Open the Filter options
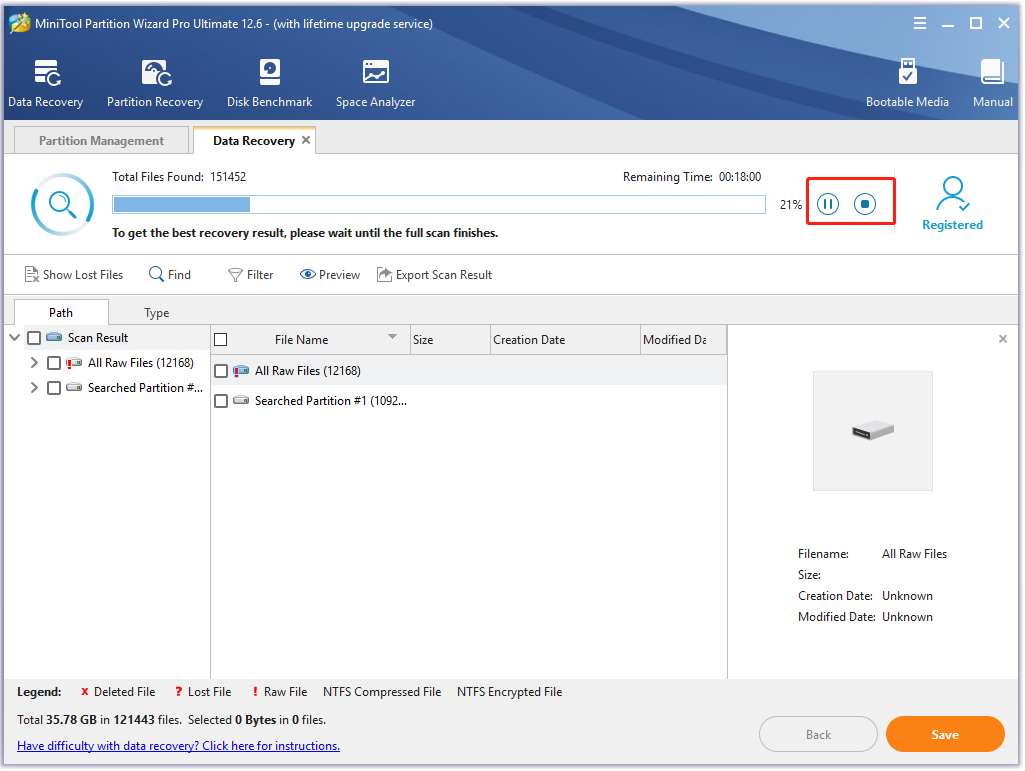 250,275
